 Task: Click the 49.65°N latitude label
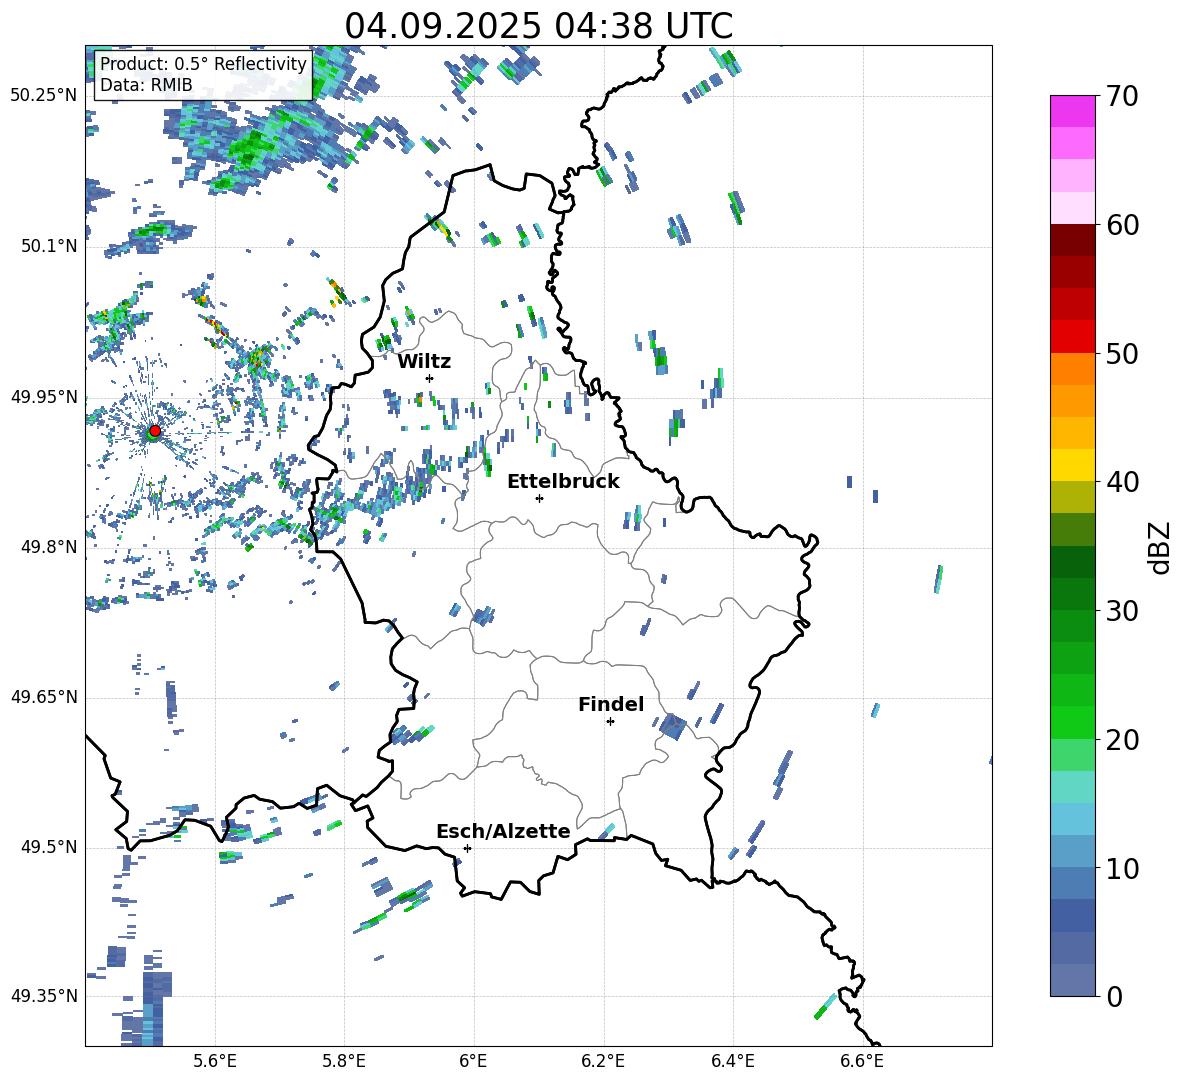[x=44, y=697]
